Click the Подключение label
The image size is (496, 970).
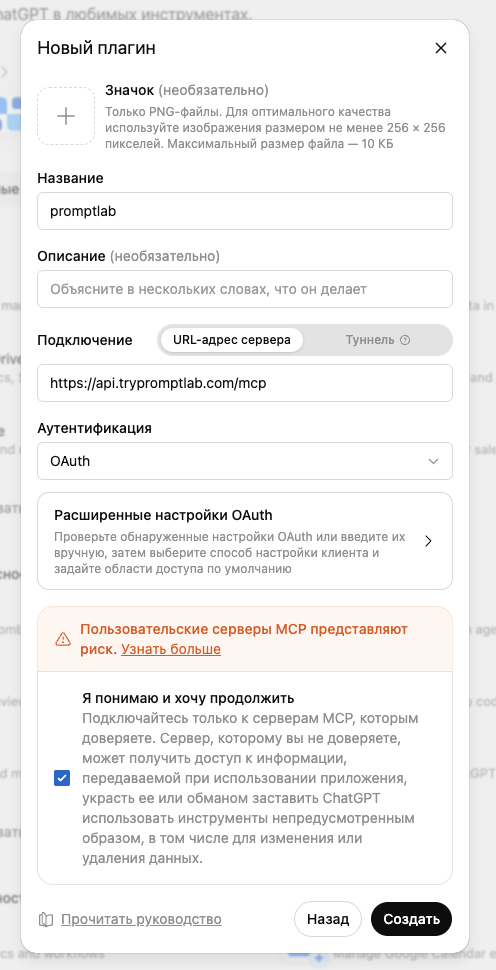click(85, 340)
